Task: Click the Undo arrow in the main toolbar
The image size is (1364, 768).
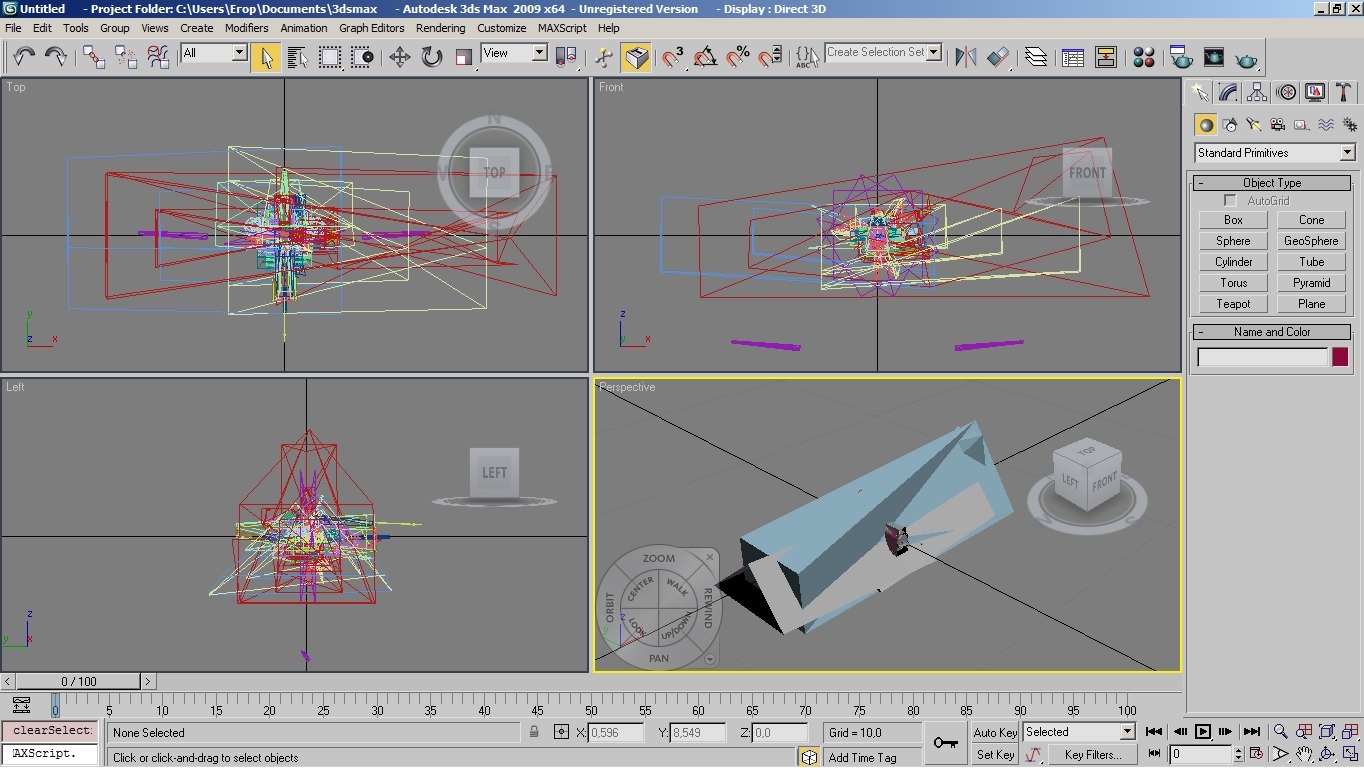Action: 24,57
